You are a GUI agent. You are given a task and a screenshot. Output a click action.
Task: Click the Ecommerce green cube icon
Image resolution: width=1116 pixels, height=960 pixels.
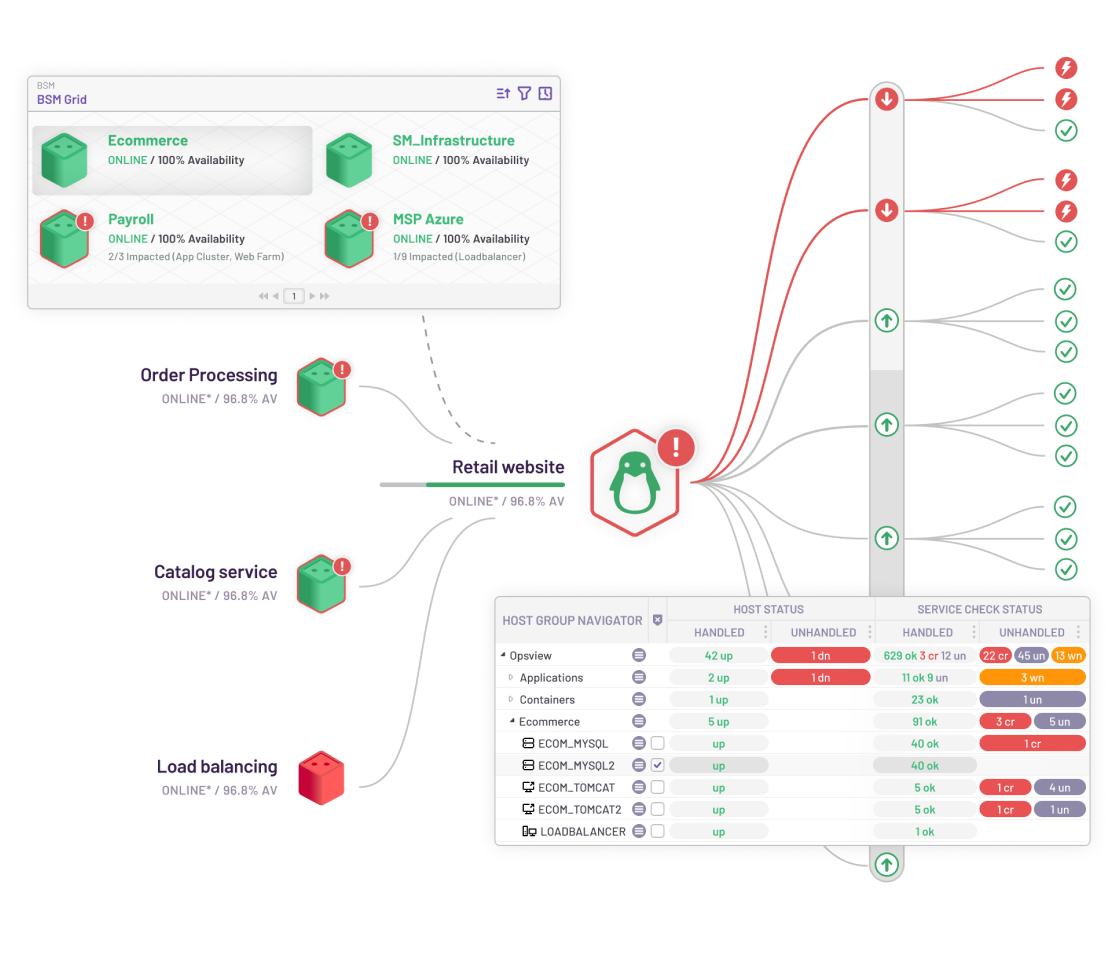click(x=64, y=159)
